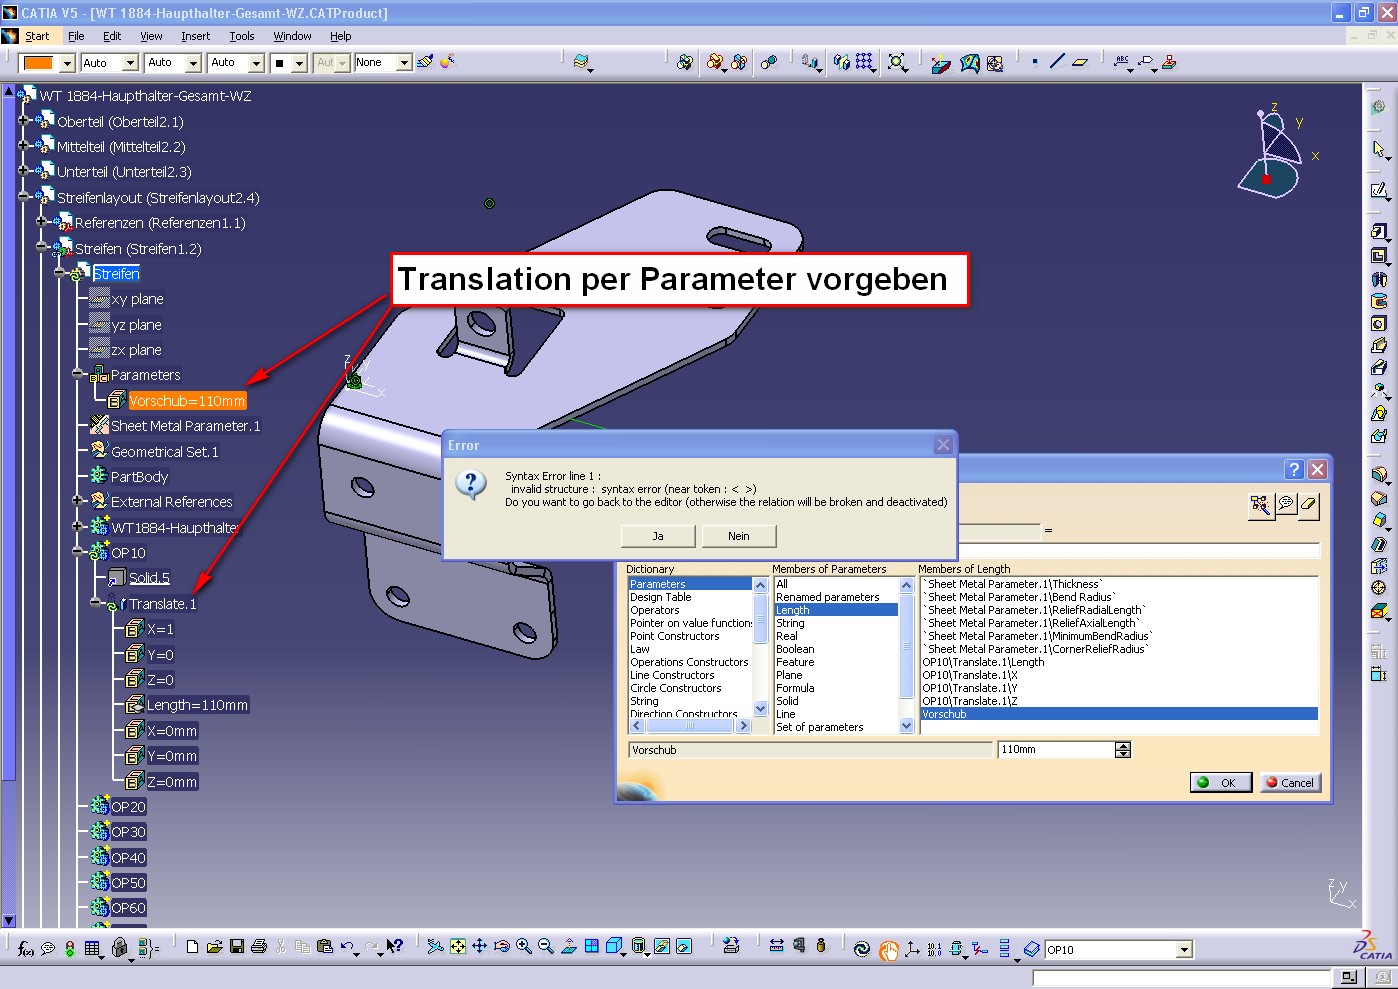
Task: Select Length=110mm under Translate.1
Action: pyautogui.click(x=197, y=705)
